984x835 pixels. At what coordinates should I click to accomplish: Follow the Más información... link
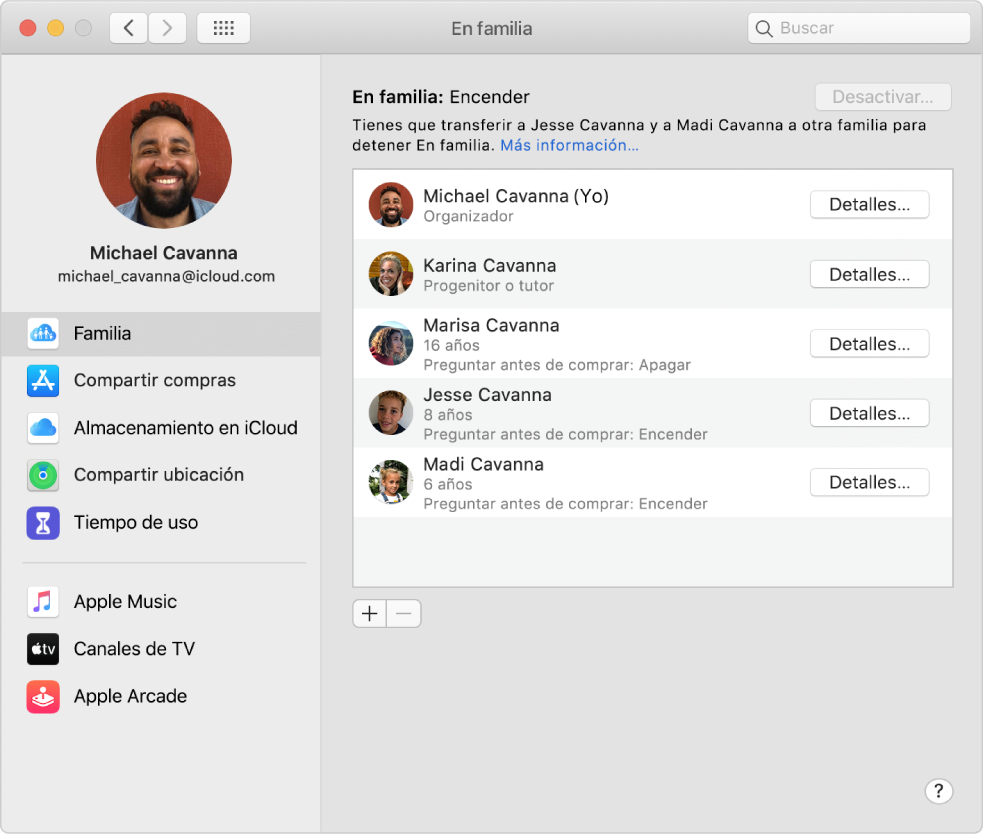pyautogui.click(x=569, y=146)
